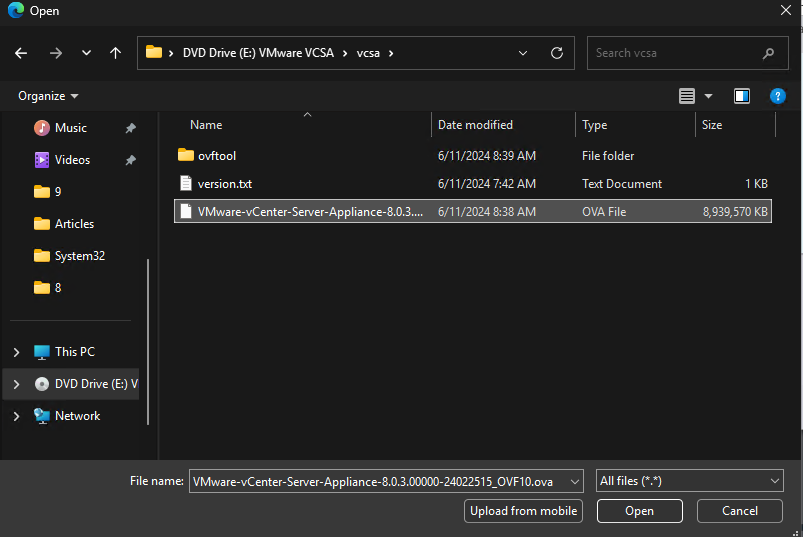
Task: Refresh the vcsa folder view
Action: (x=558, y=53)
